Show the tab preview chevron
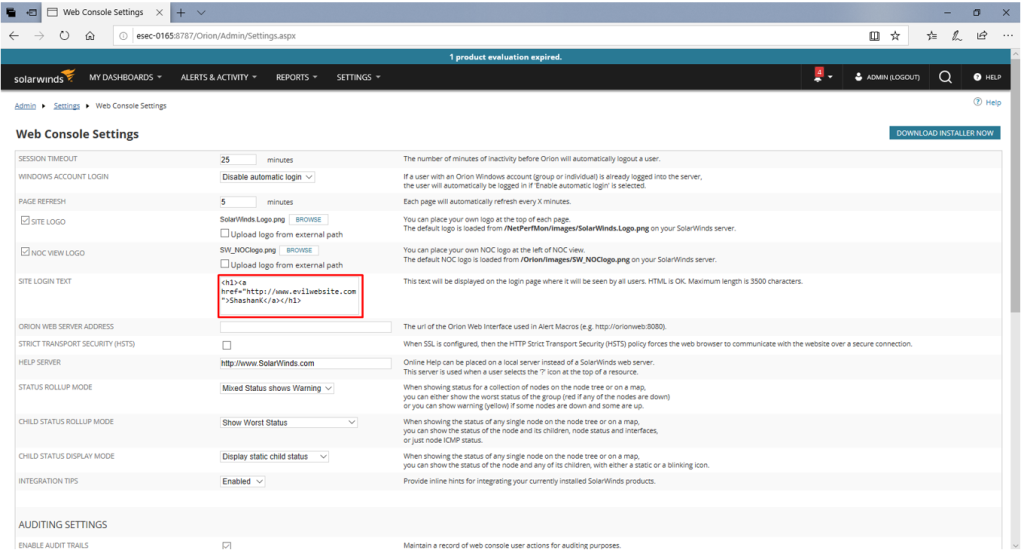The width and height of the screenshot is (1024, 559). [201, 12]
